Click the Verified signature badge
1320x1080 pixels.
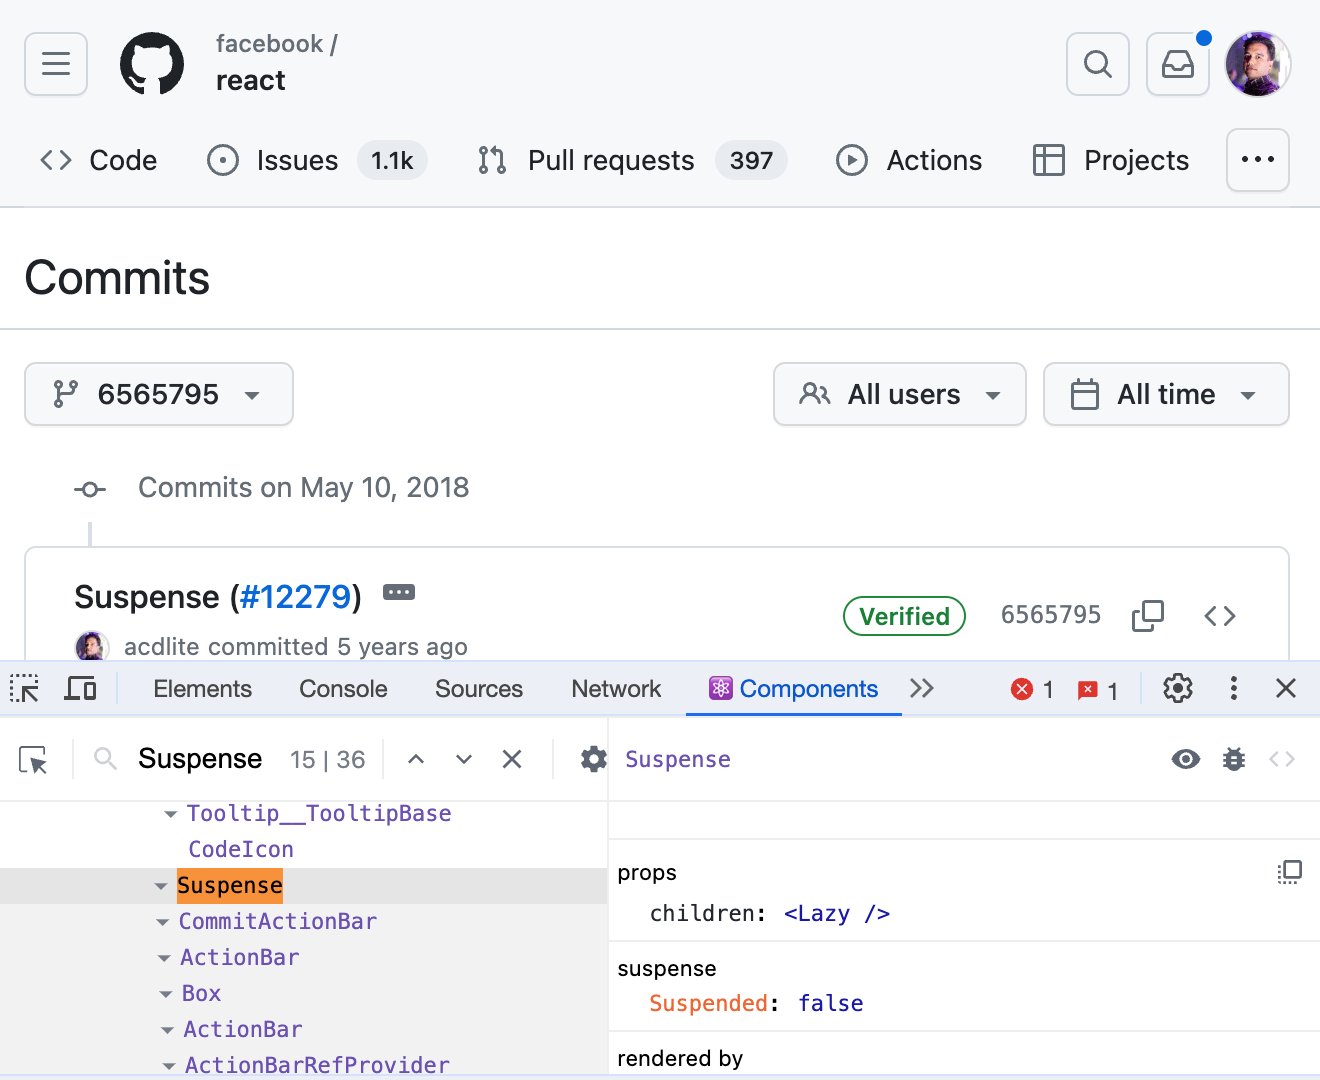905,616
